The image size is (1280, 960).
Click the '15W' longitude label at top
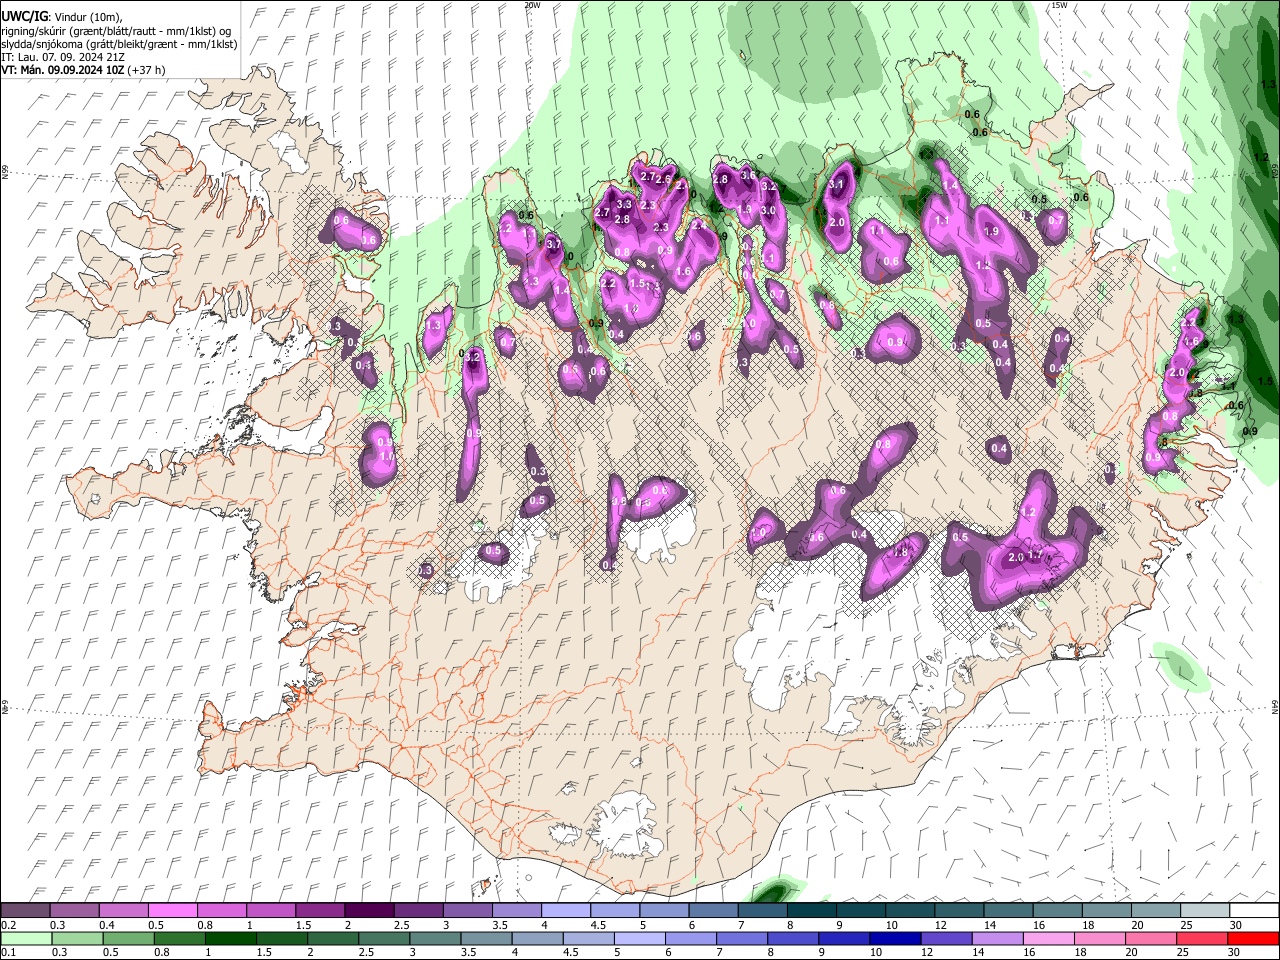(x=1059, y=5)
